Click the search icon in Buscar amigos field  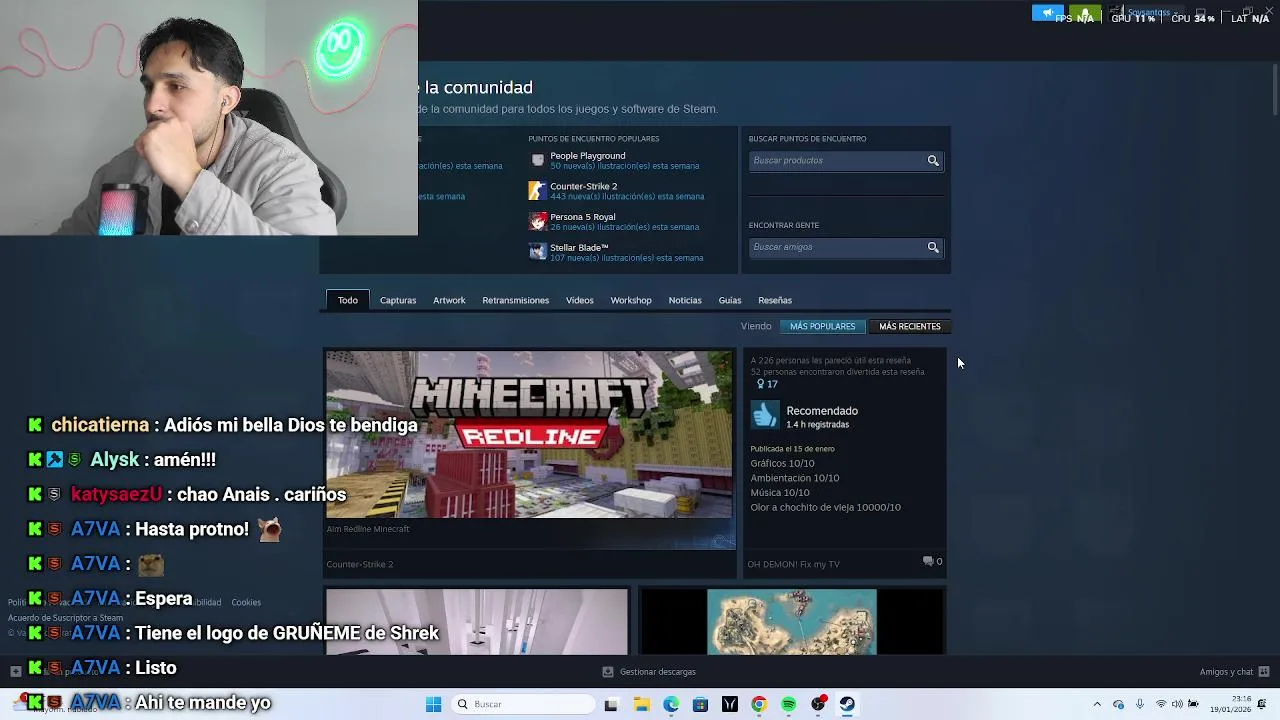933,247
